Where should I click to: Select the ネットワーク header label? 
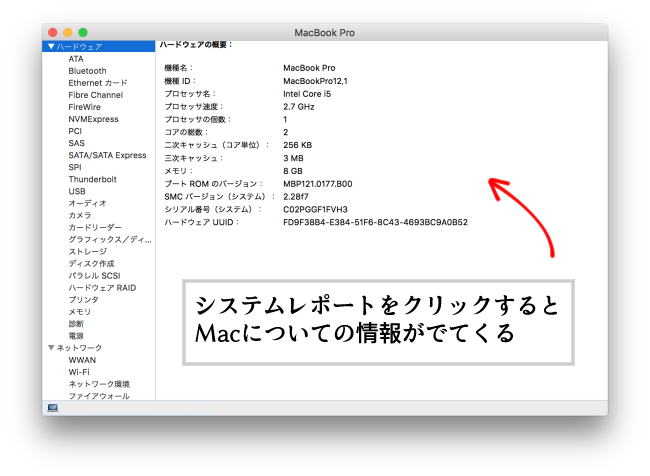(x=79, y=347)
